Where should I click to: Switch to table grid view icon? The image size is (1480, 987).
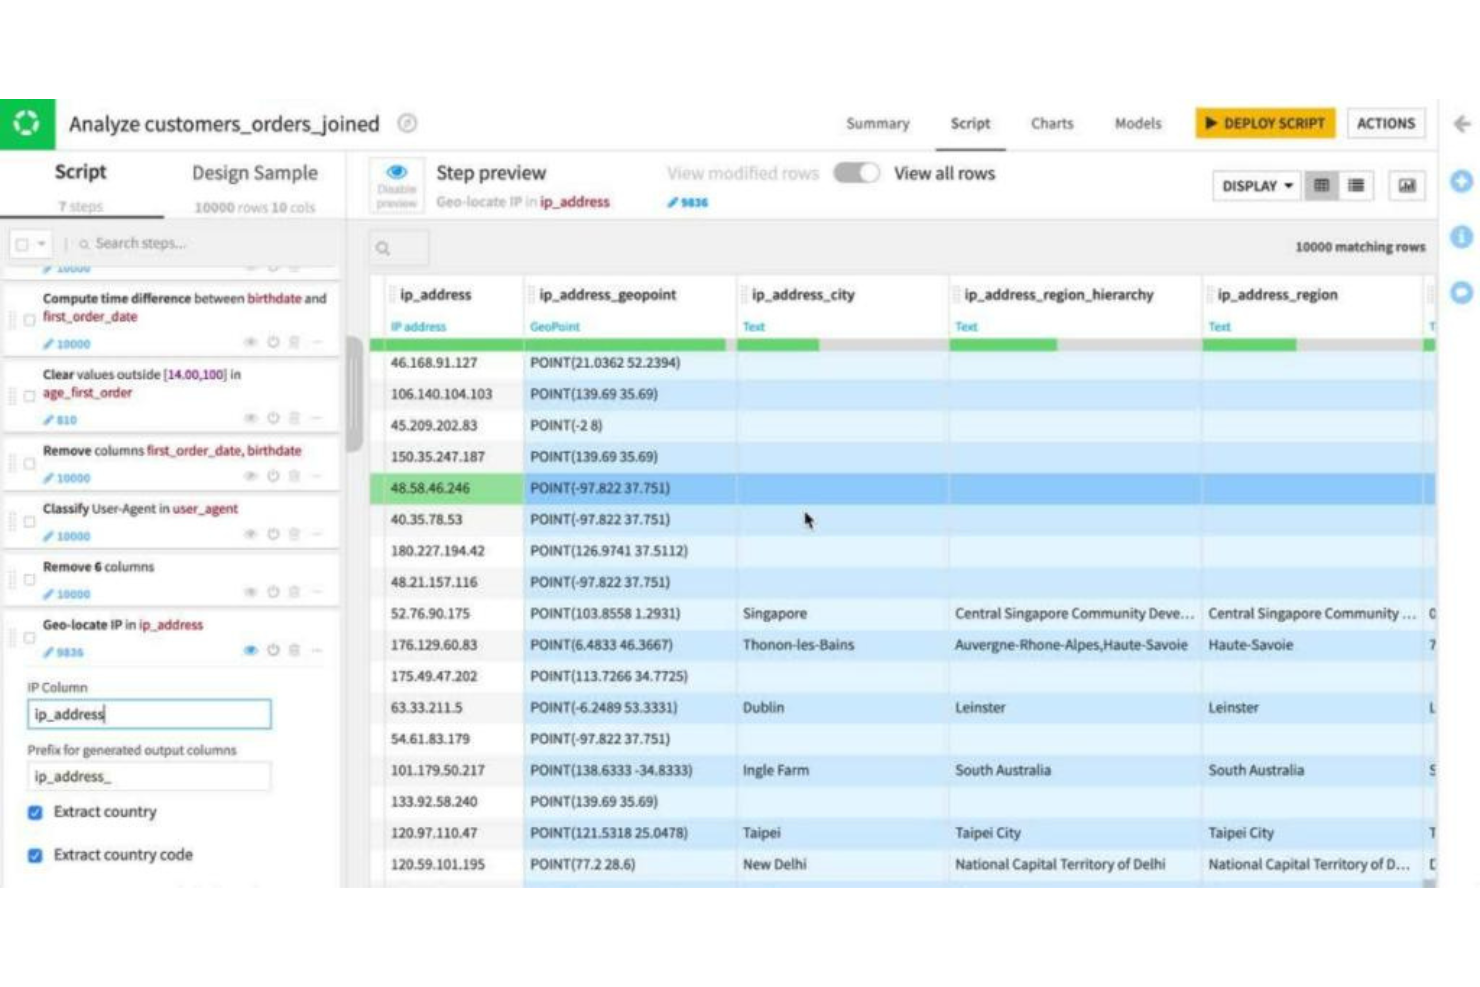[x=1321, y=185]
